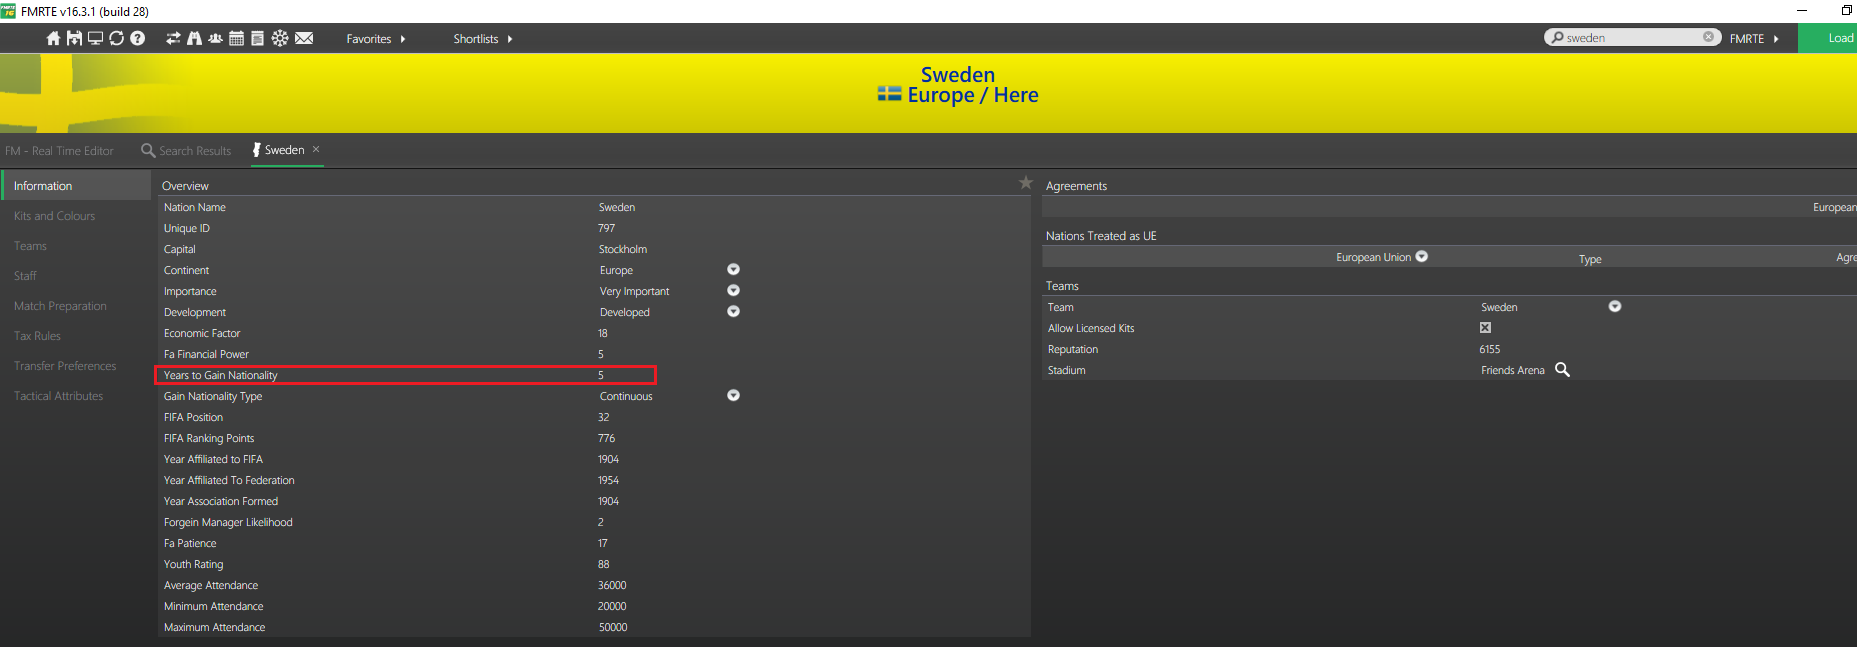
Task: Close the Sweden tab
Action: [x=316, y=149]
